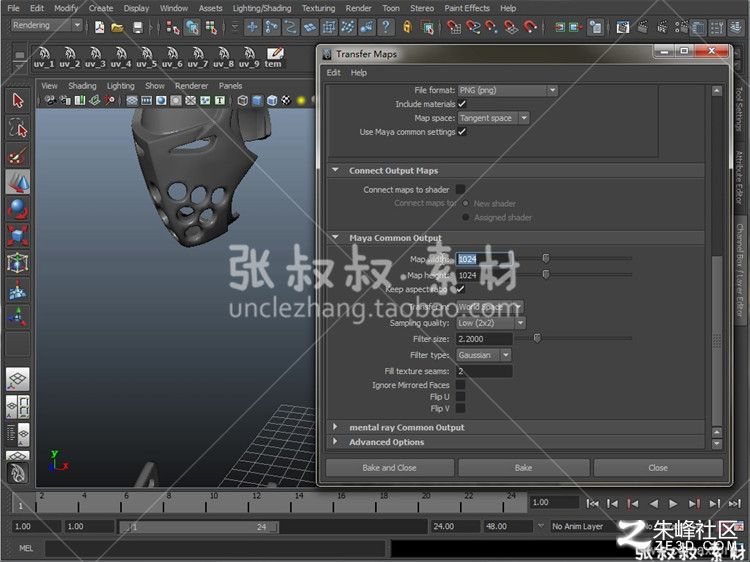This screenshot has width=750, height=562.
Task: Open the Paint Effects menu
Action: click(467, 8)
